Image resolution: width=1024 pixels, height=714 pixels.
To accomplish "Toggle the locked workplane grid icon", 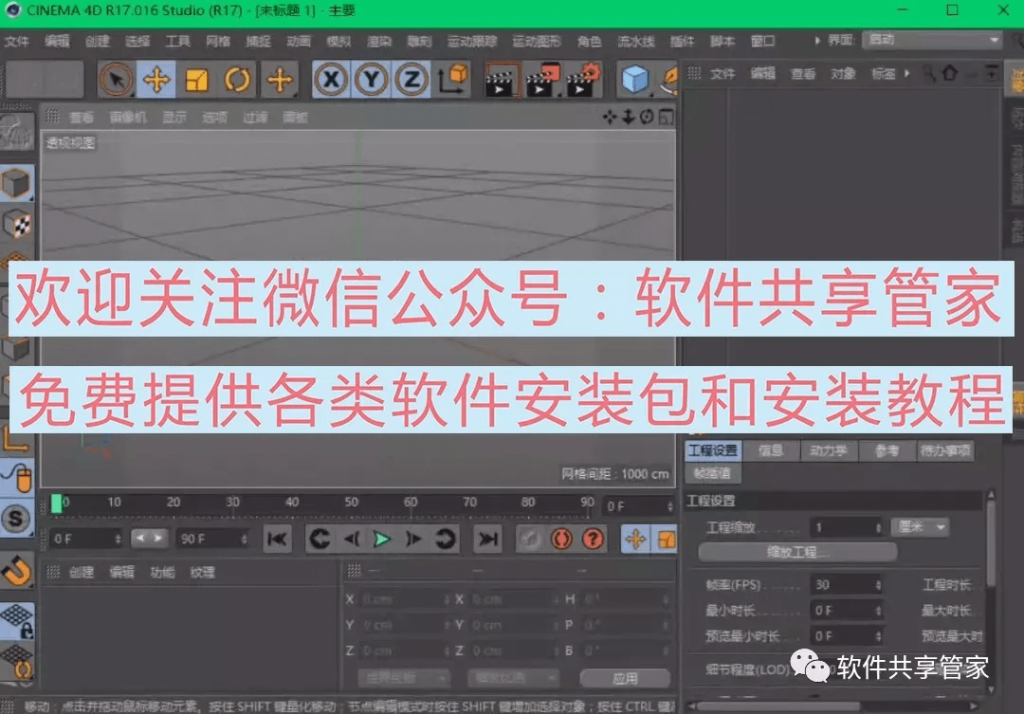I will 16,621.
